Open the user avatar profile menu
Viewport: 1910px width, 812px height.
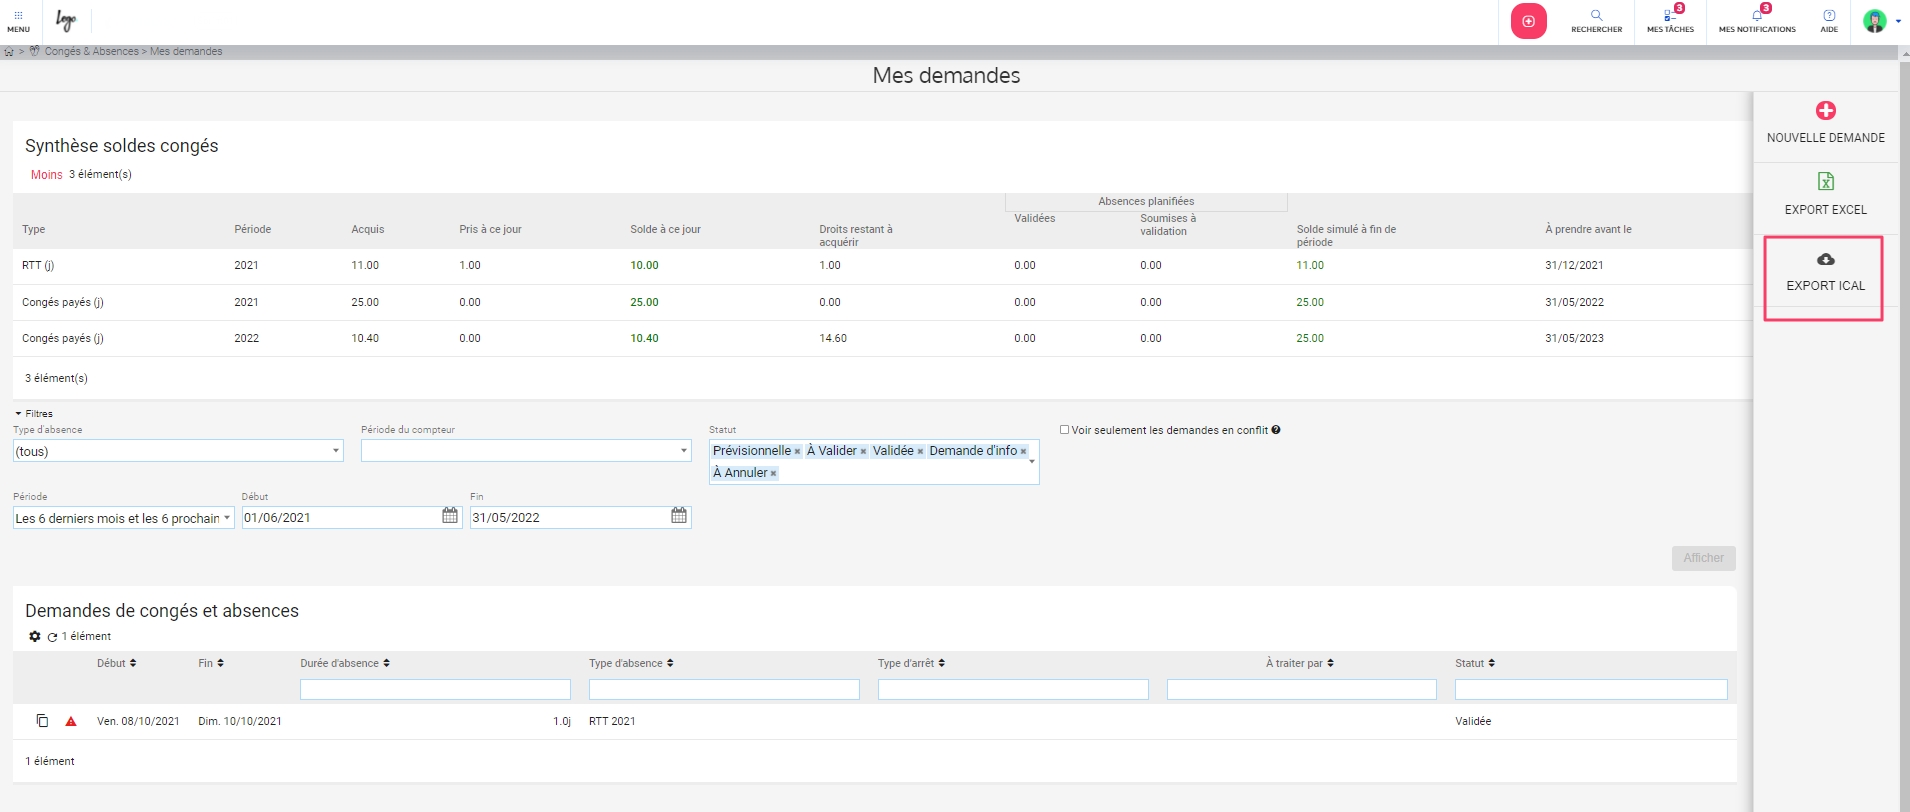point(1875,20)
